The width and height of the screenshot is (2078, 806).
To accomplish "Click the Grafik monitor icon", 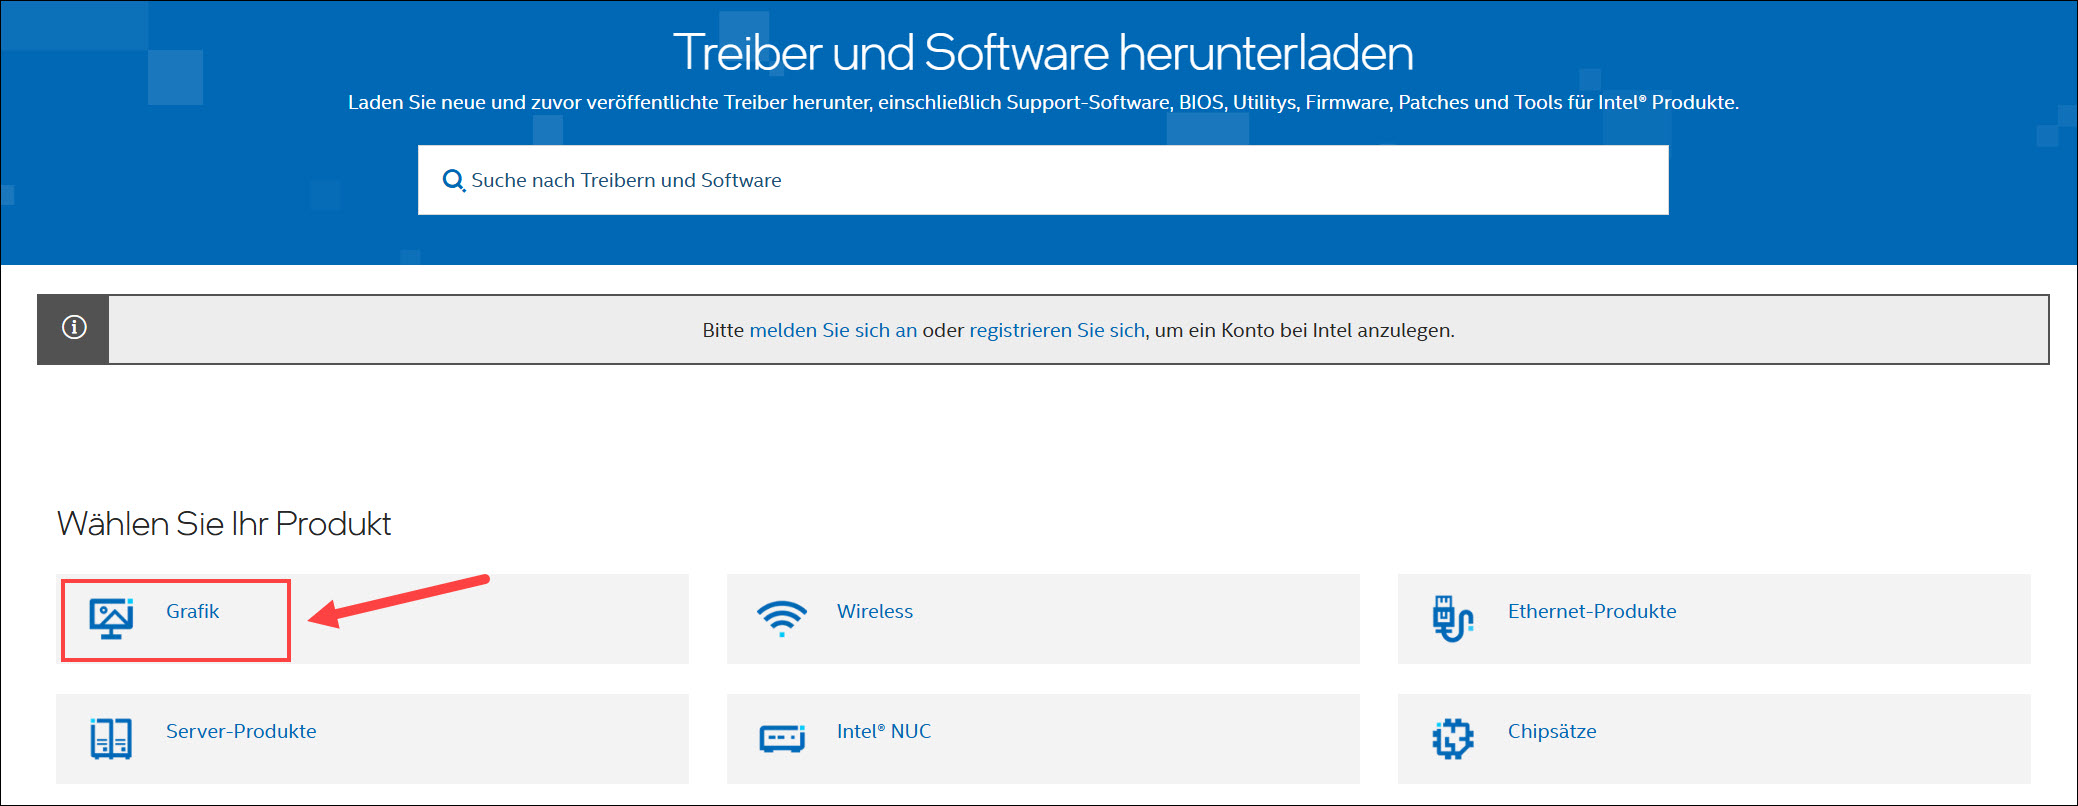I will point(111,618).
